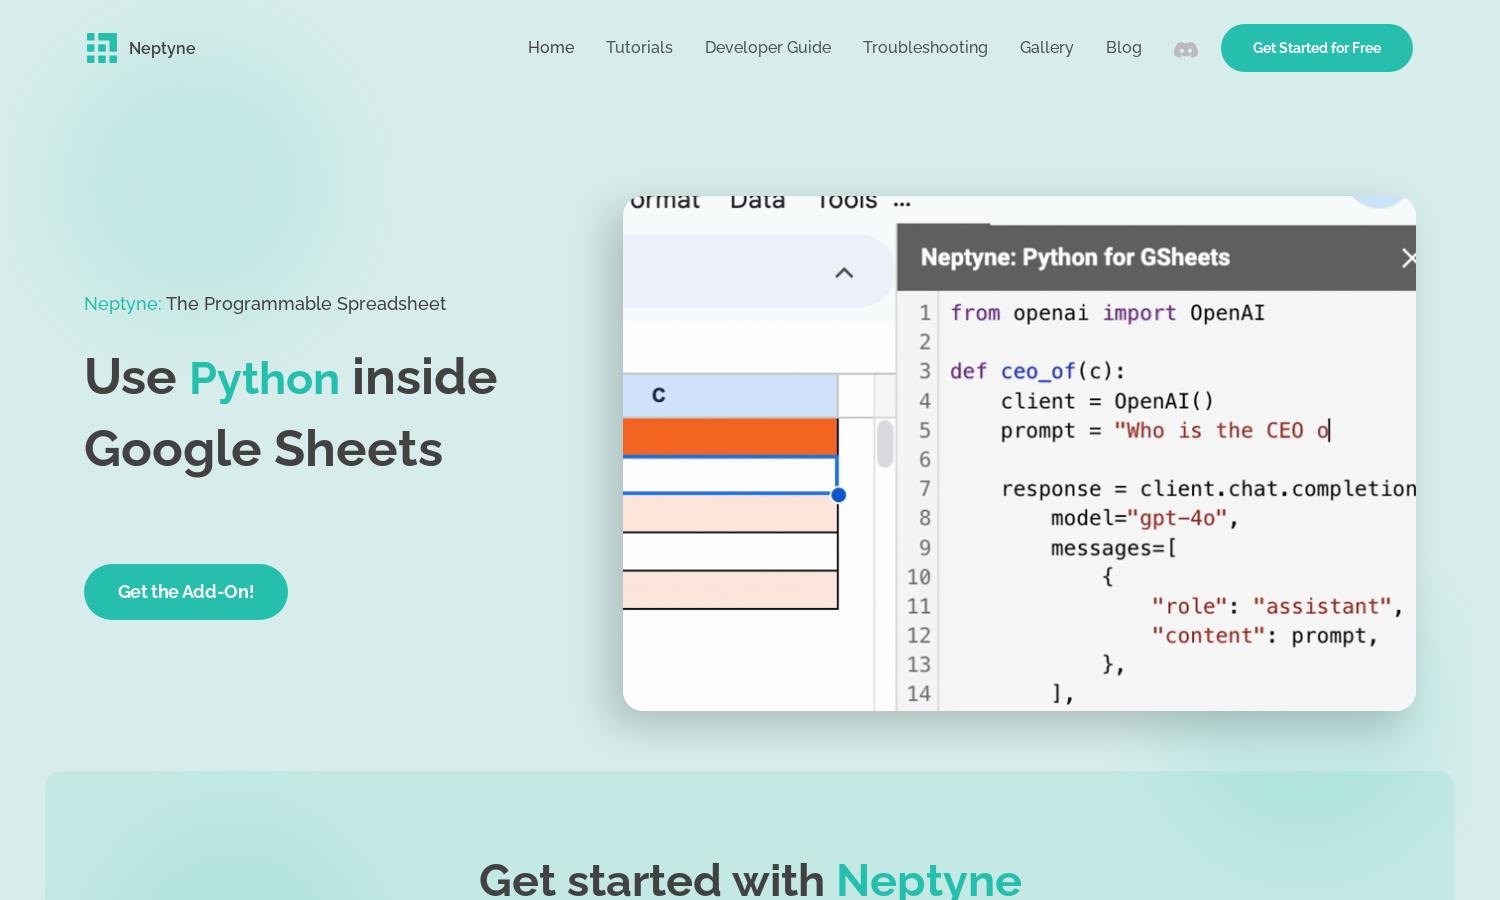This screenshot has width=1500, height=900.
Task: Open the Tools menu in the sheet
Action: click(x=846, y=202)
